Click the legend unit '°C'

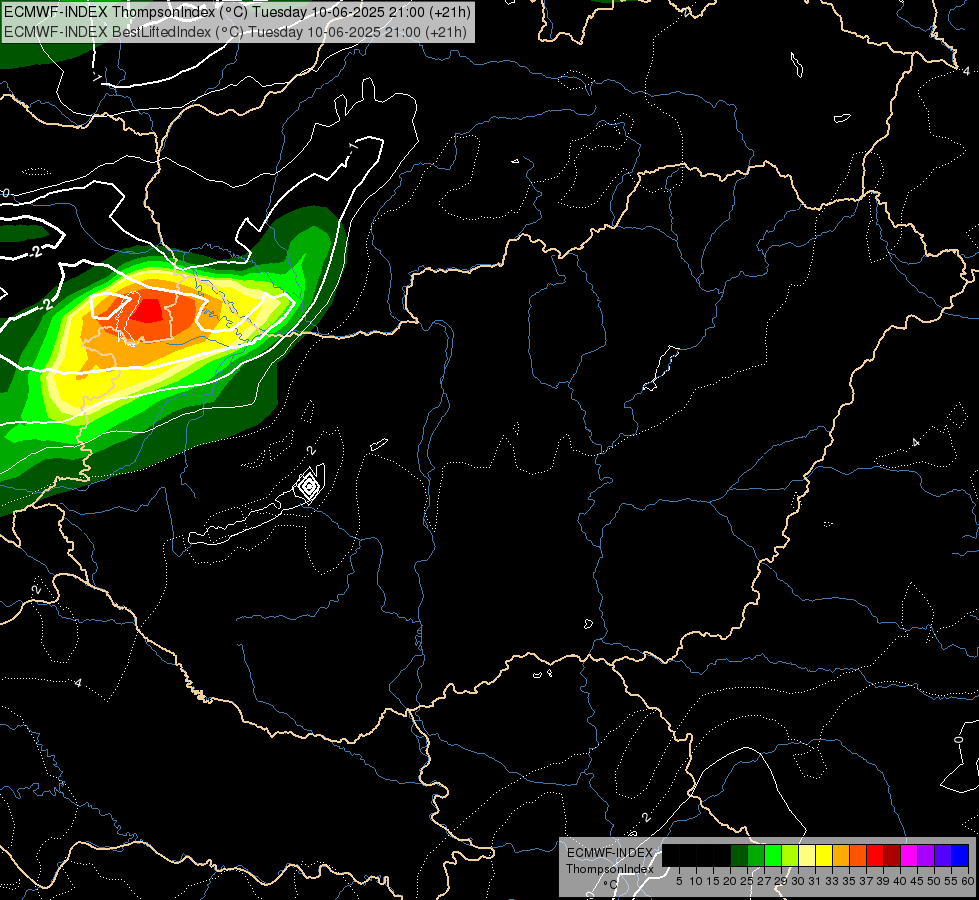click(611, 884)
